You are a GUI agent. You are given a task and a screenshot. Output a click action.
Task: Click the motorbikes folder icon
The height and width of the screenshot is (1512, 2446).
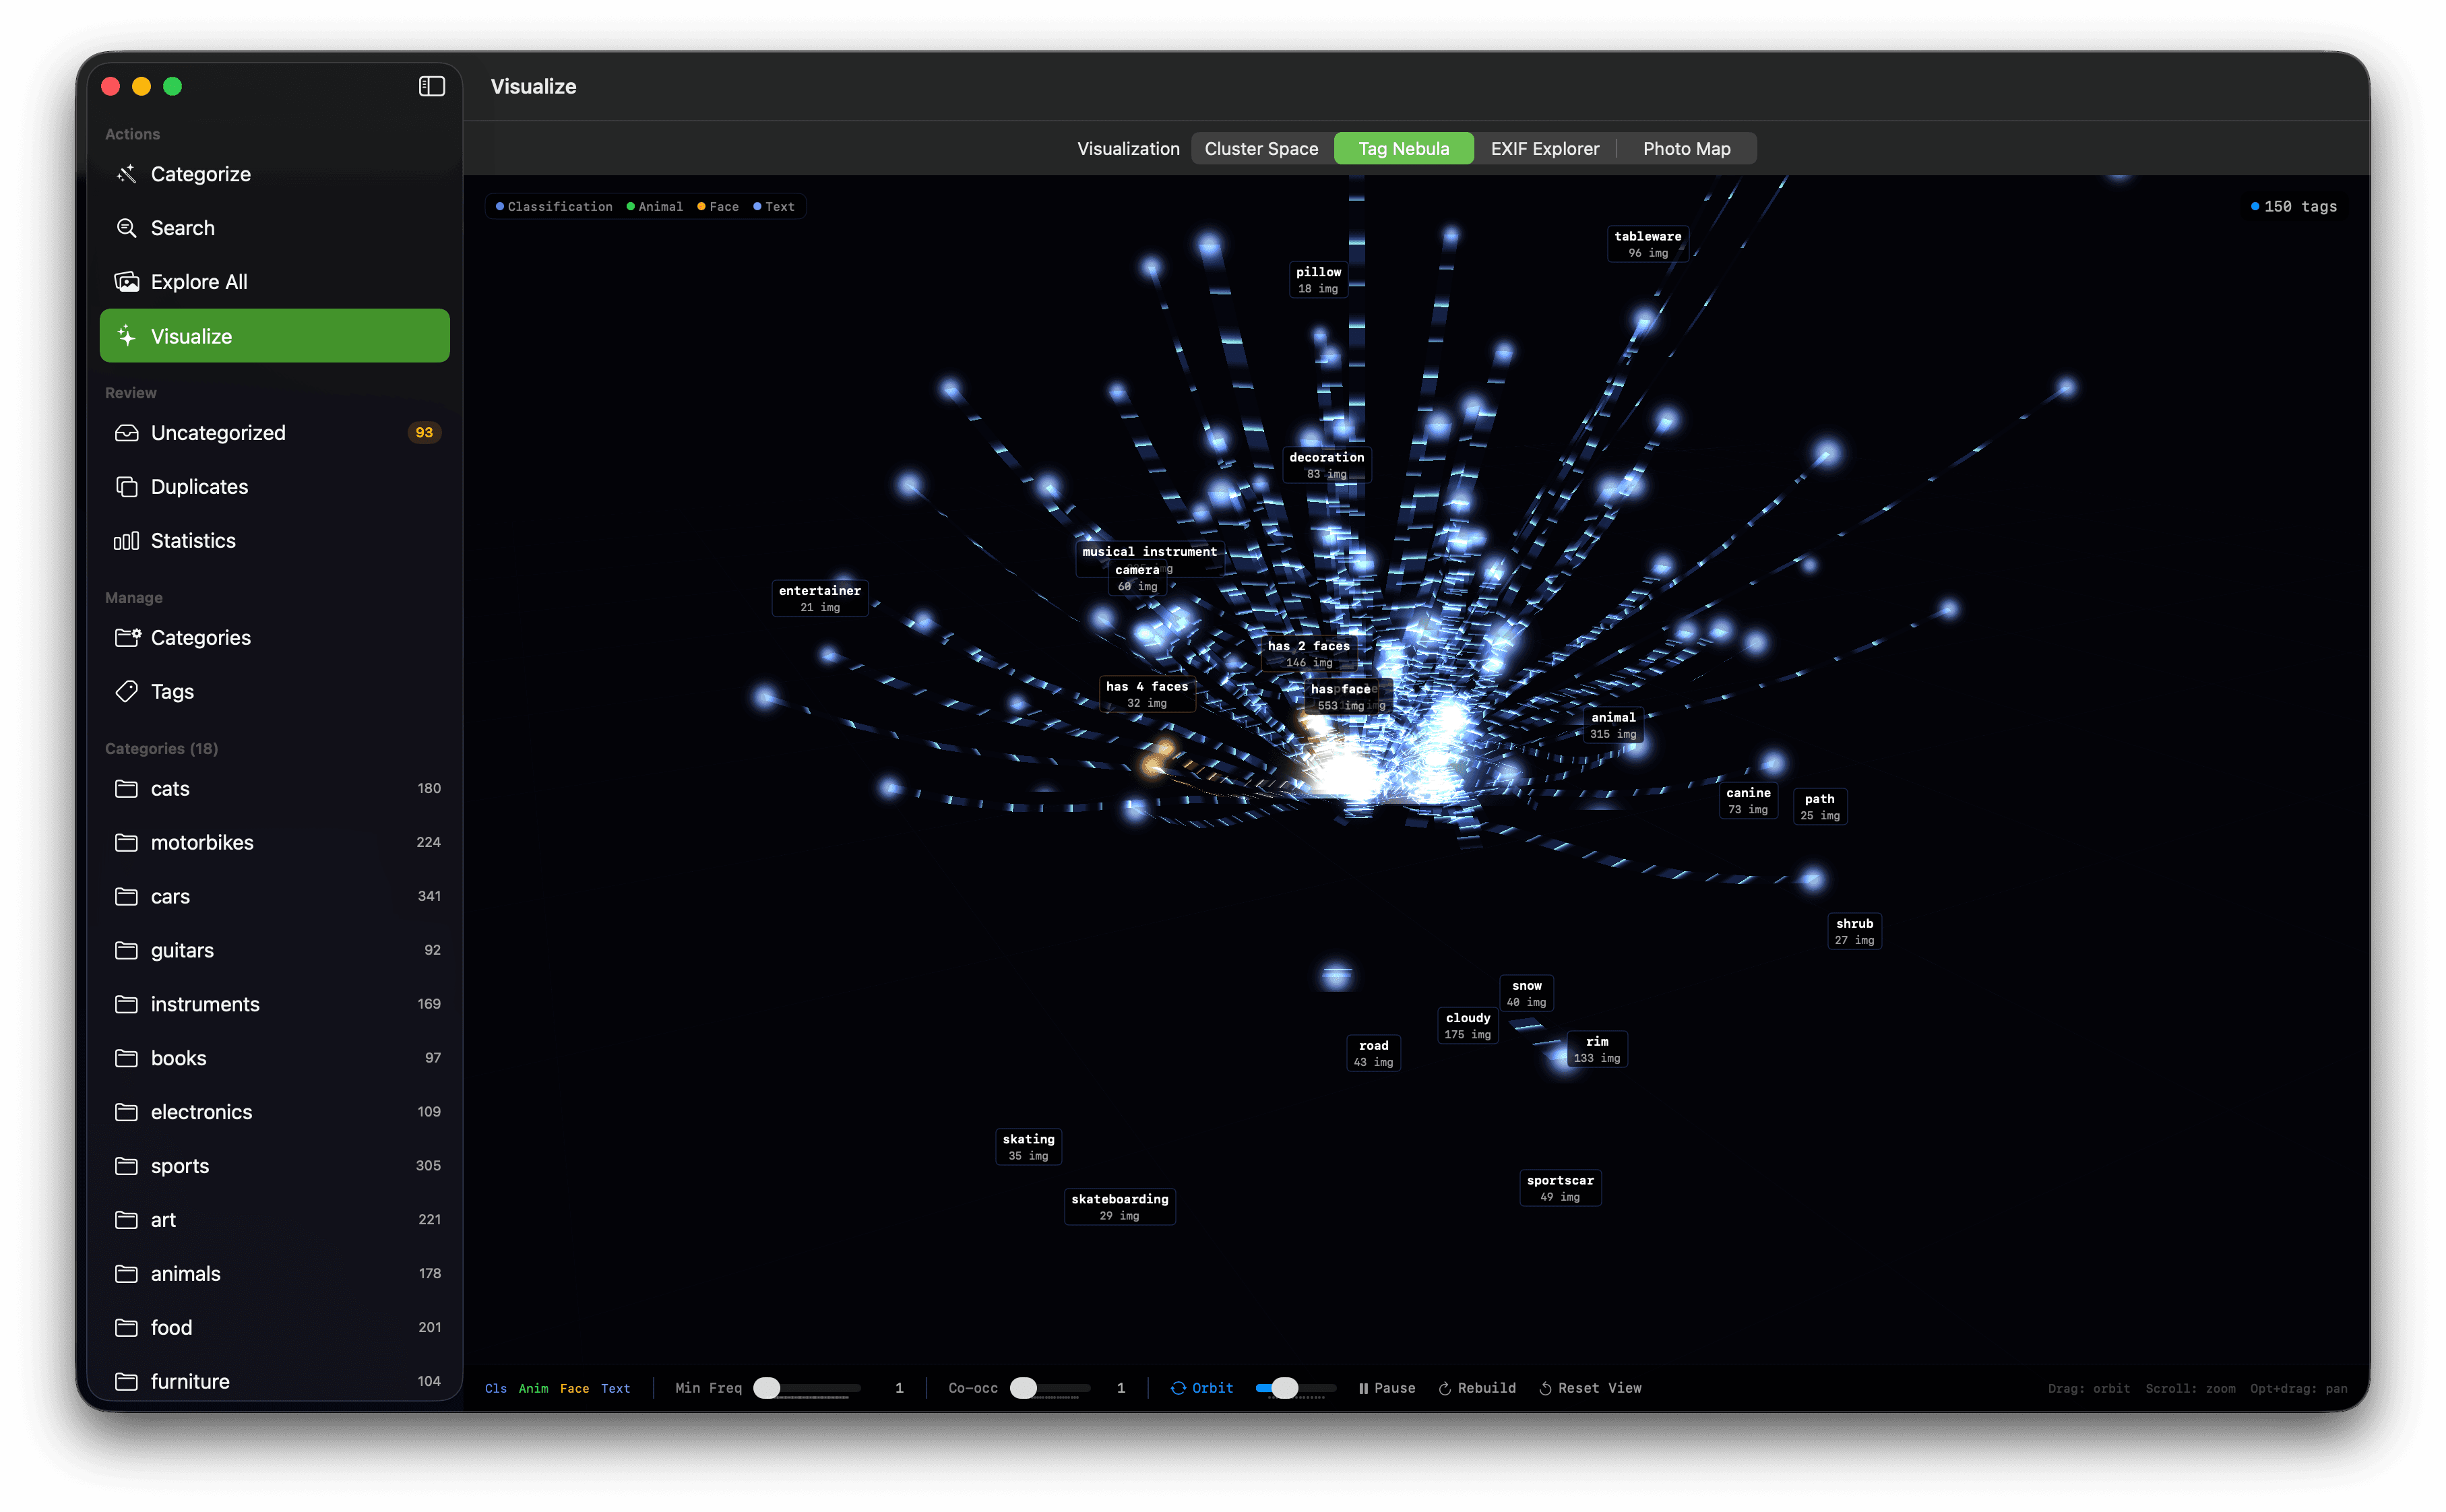click(126, 843)
